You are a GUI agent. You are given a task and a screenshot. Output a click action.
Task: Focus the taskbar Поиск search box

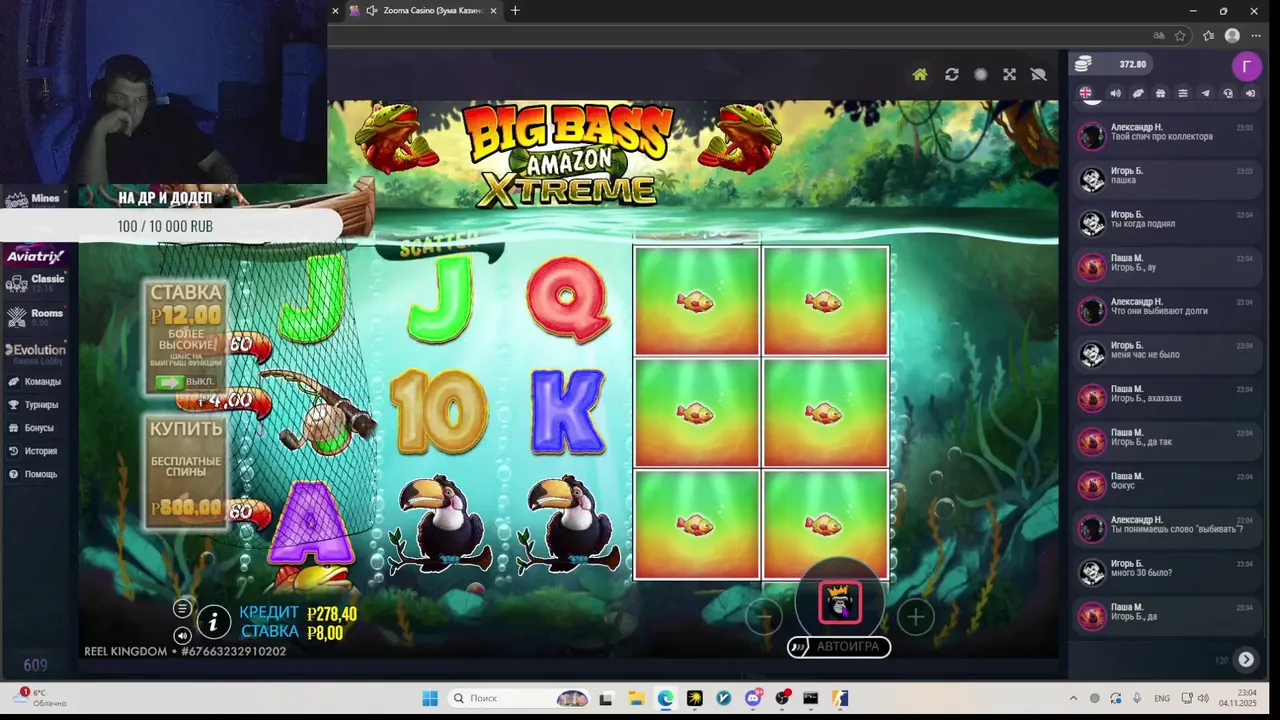(521, 698)
